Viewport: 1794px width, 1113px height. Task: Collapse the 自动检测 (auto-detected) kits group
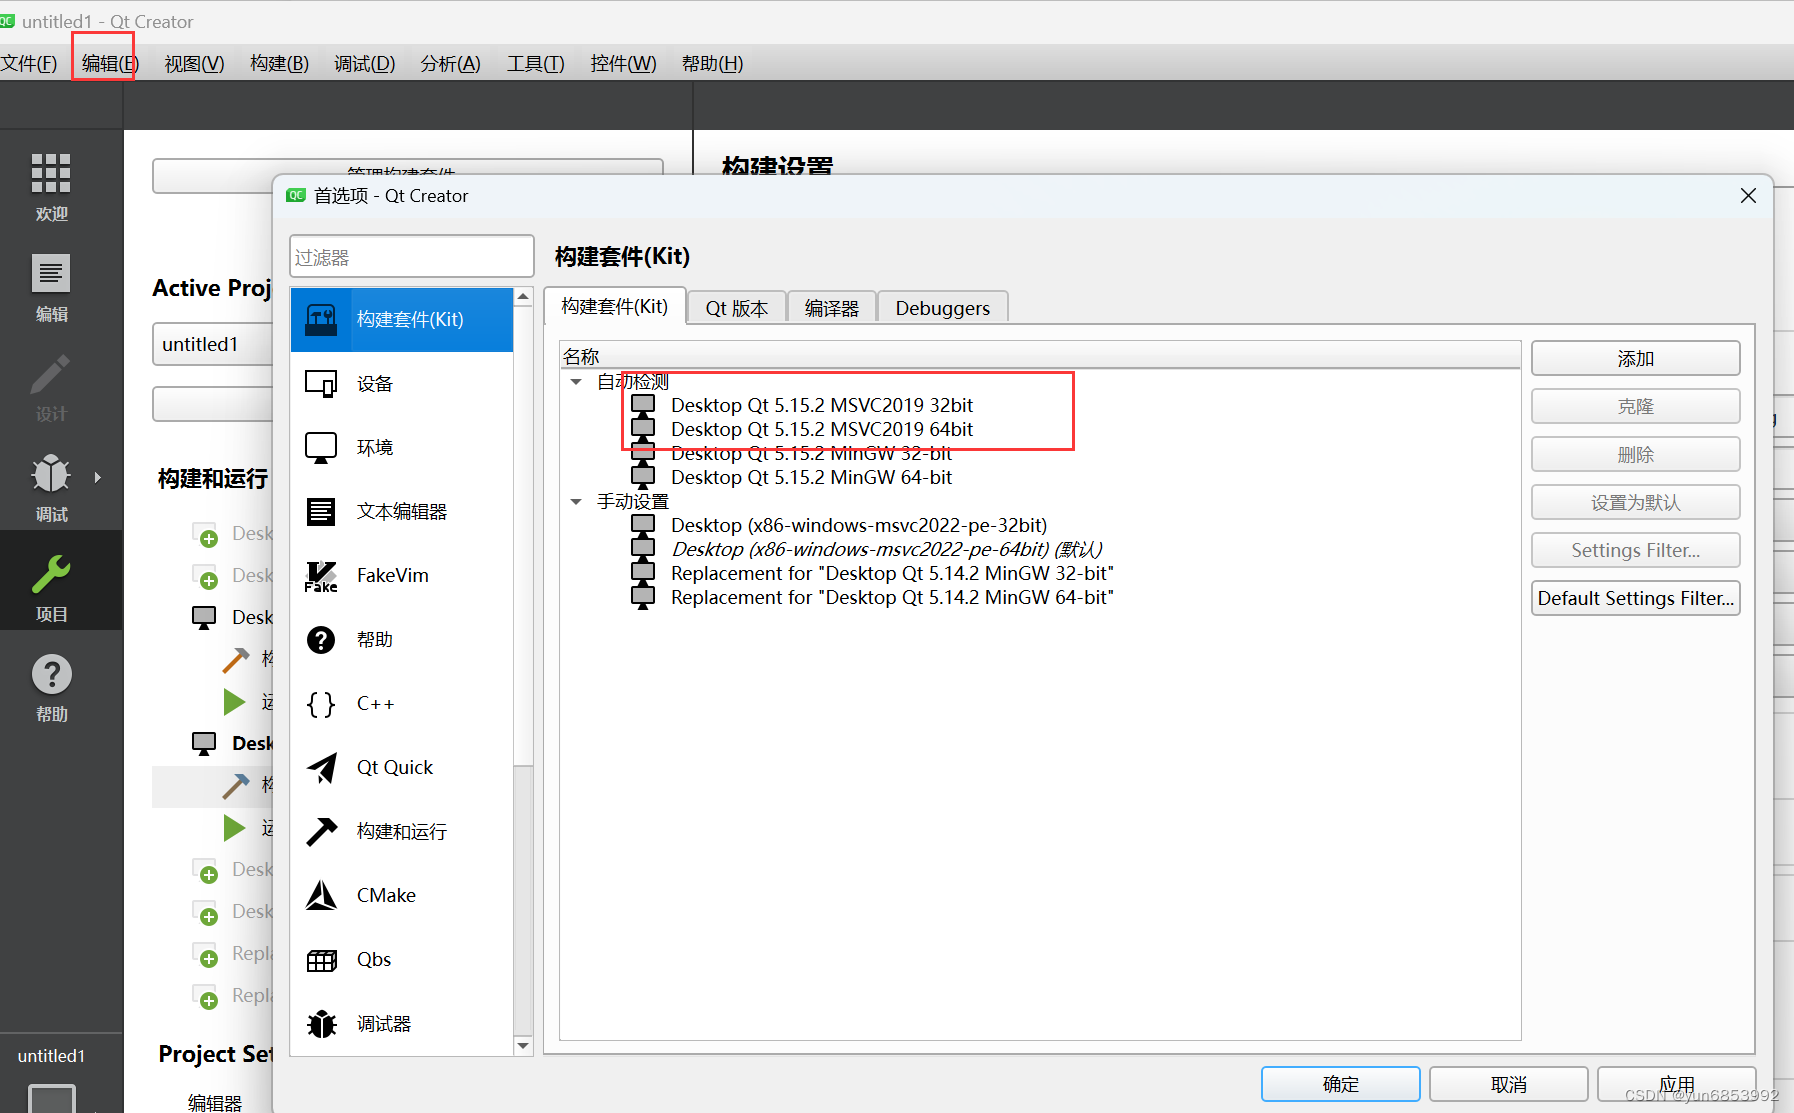pyautogui.click(x=576, y=382)
